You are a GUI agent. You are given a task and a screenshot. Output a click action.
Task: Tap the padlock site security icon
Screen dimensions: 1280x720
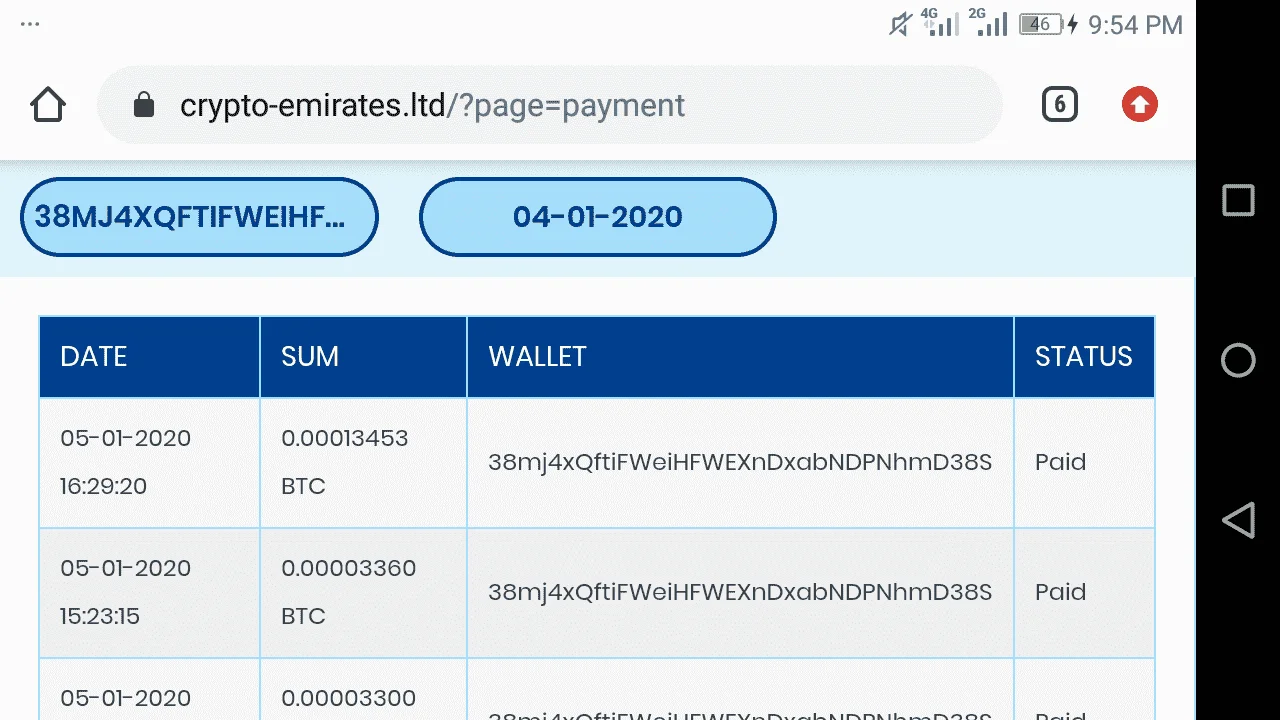pos(144,105)
